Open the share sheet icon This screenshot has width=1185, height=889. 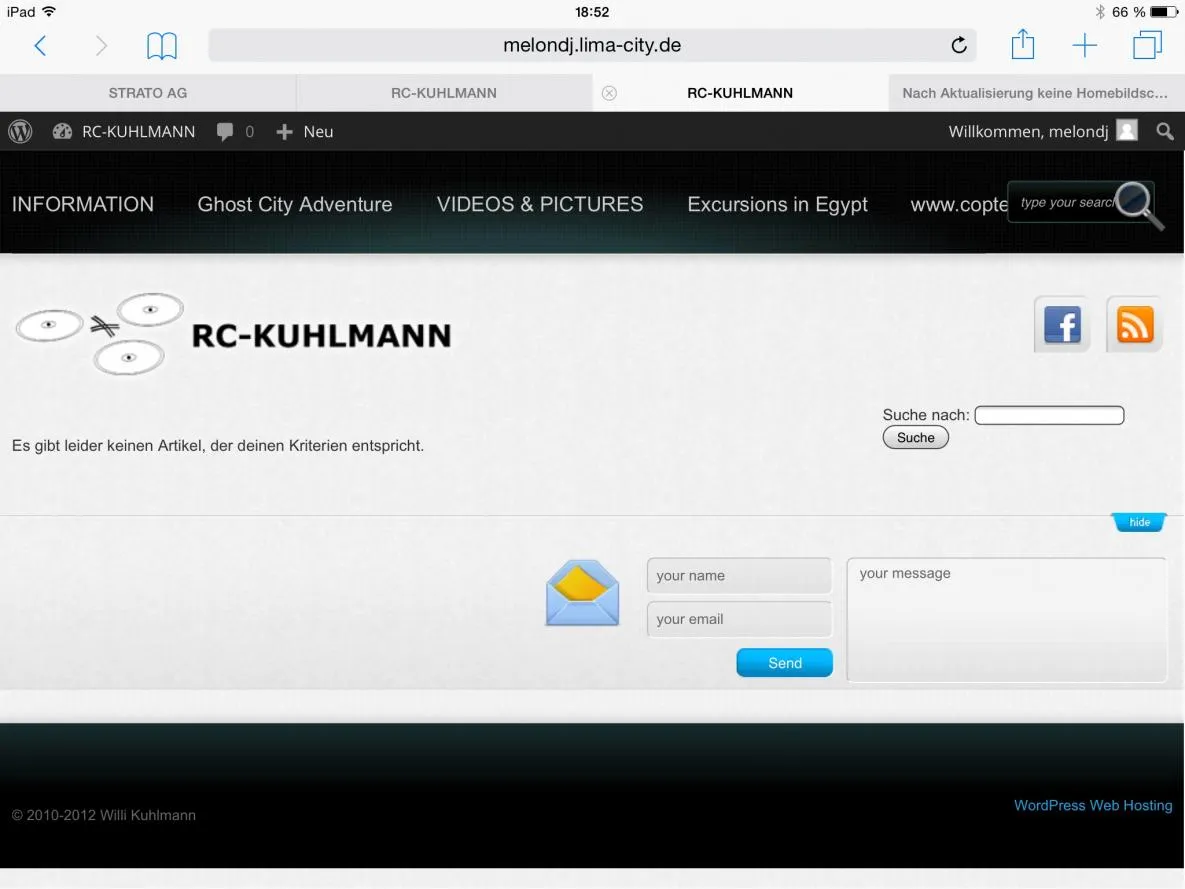click(x=1023, y=44)
